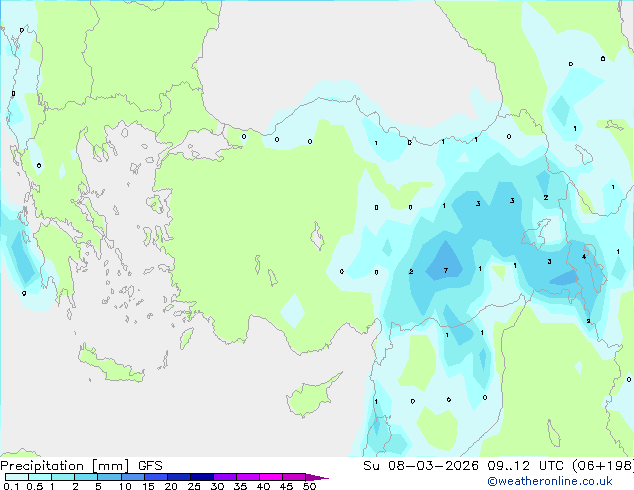Click the "(06+198)" forecast run text
The image size is (634, 490).
pyautogui.click(x=603, y=466)
